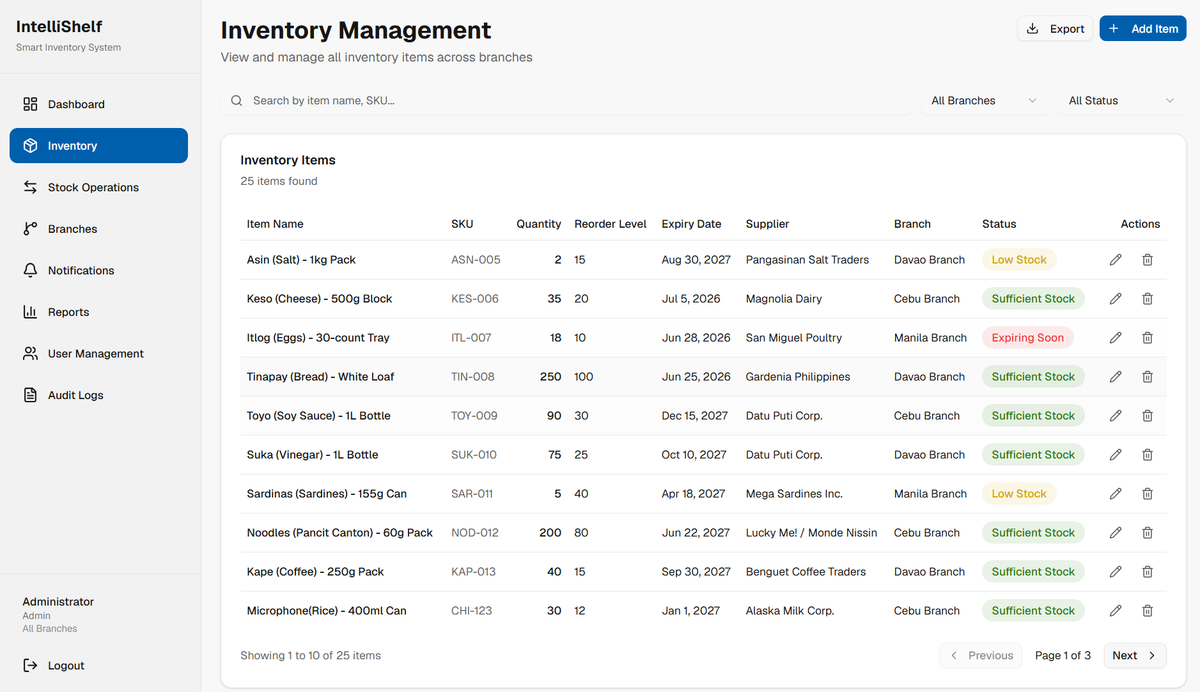This screenshot has height=692, width=1200.
Task: Remove Itlog (Eggs) with trash icon
Action: click(1147, 338)
